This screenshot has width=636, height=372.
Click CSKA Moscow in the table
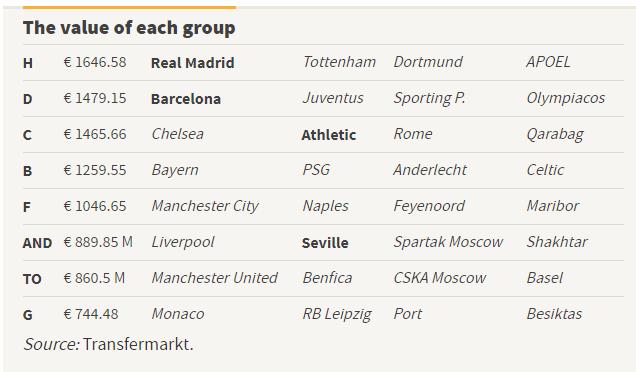pos(440,278)
